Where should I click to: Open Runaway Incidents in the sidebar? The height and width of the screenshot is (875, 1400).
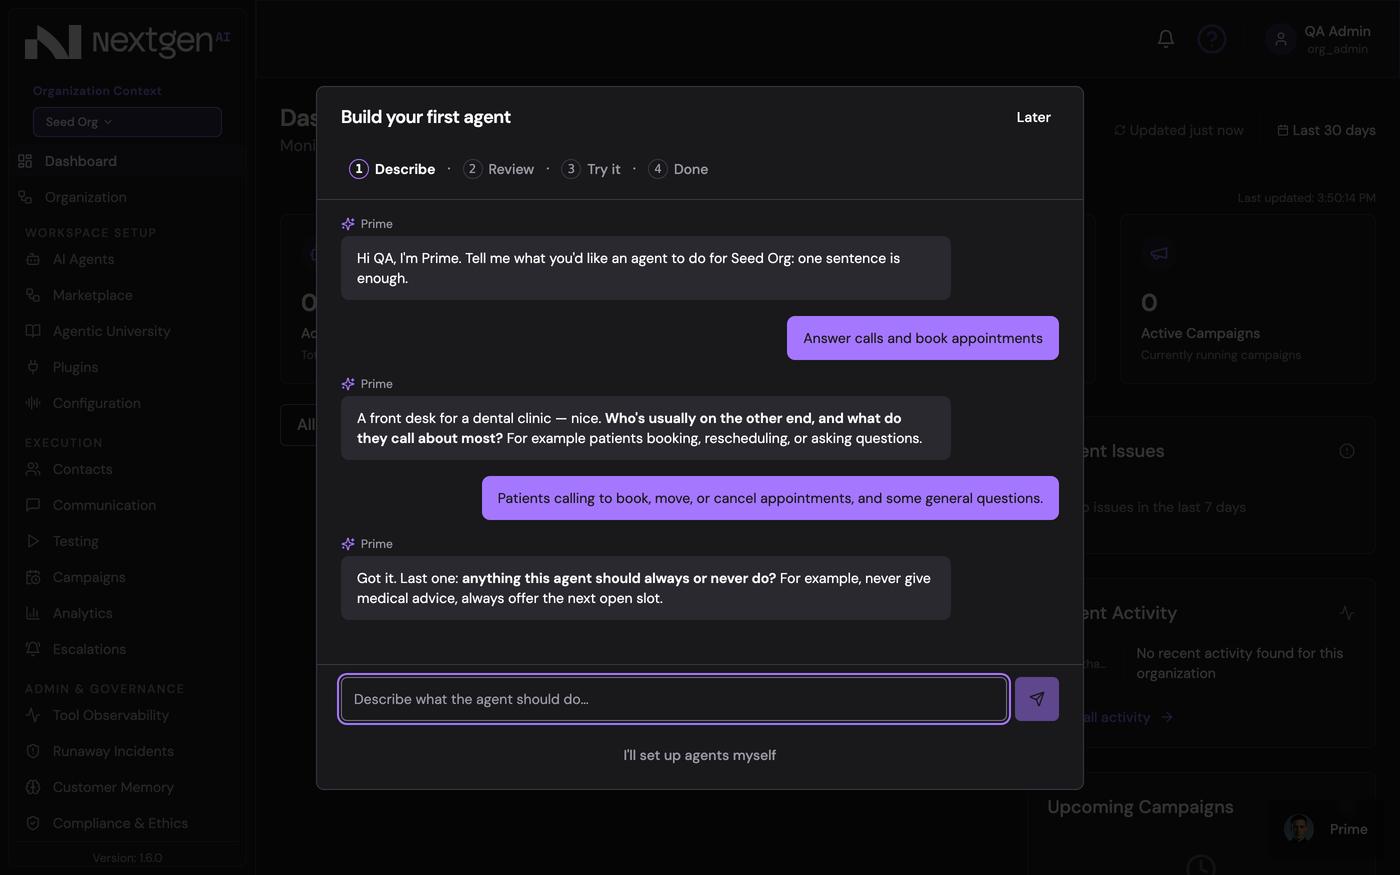[x=113, y=751]
